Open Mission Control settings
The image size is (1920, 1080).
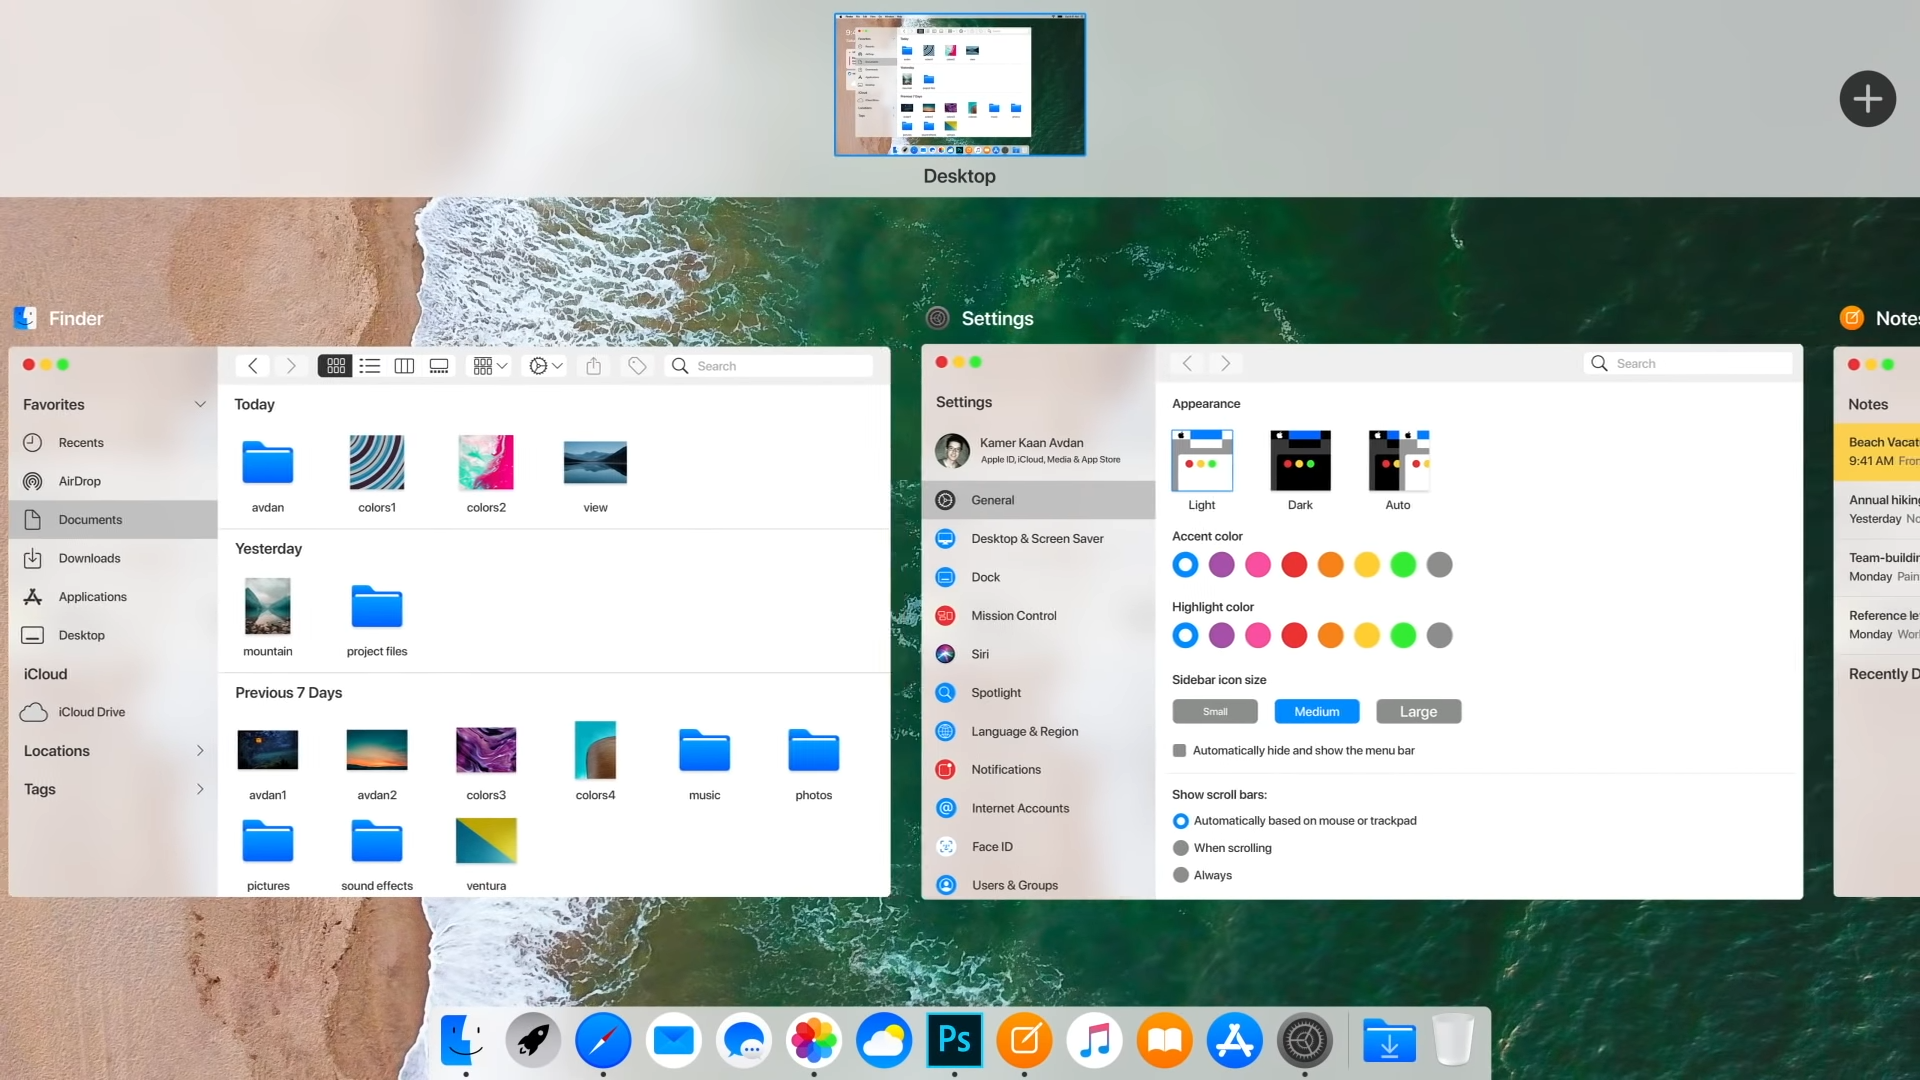coord(1038,616)
